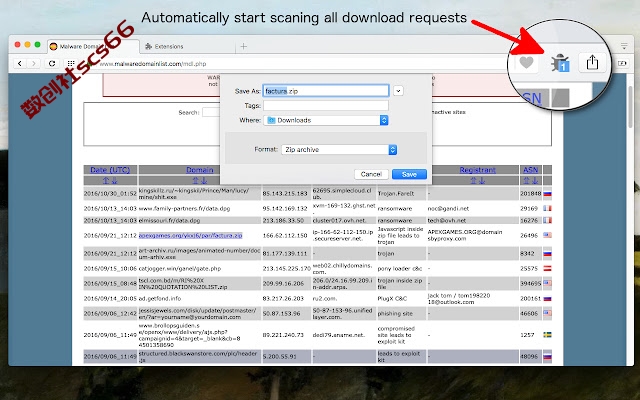Sort Domain column ascending arrow
The image size is (640, 400).
[196, 180]
